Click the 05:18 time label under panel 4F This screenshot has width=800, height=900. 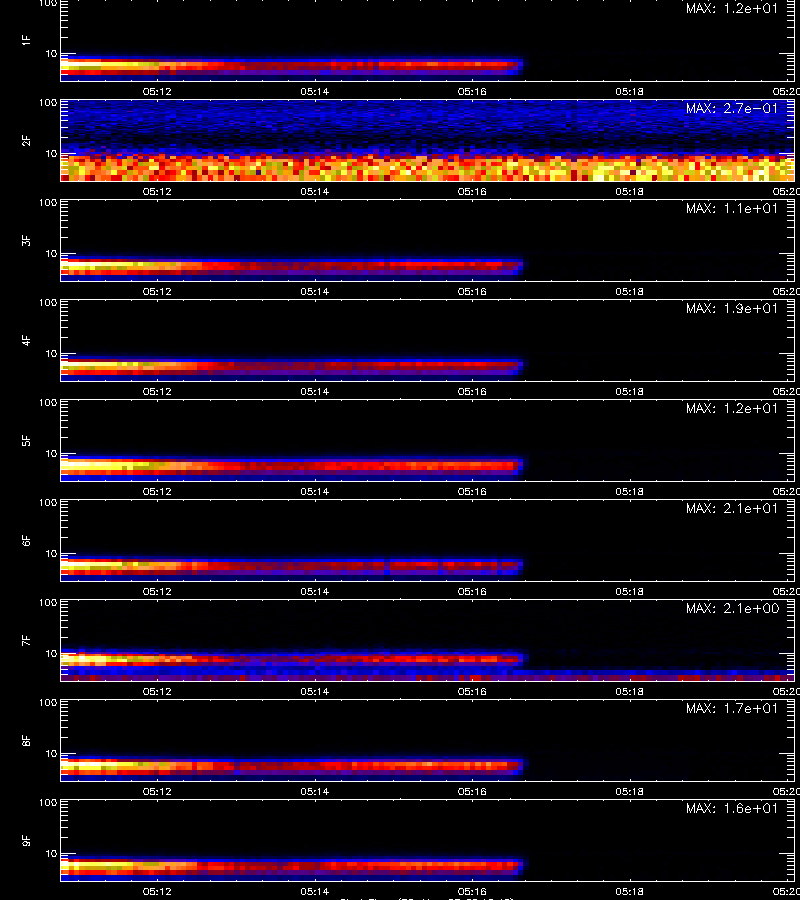[630, 391]
